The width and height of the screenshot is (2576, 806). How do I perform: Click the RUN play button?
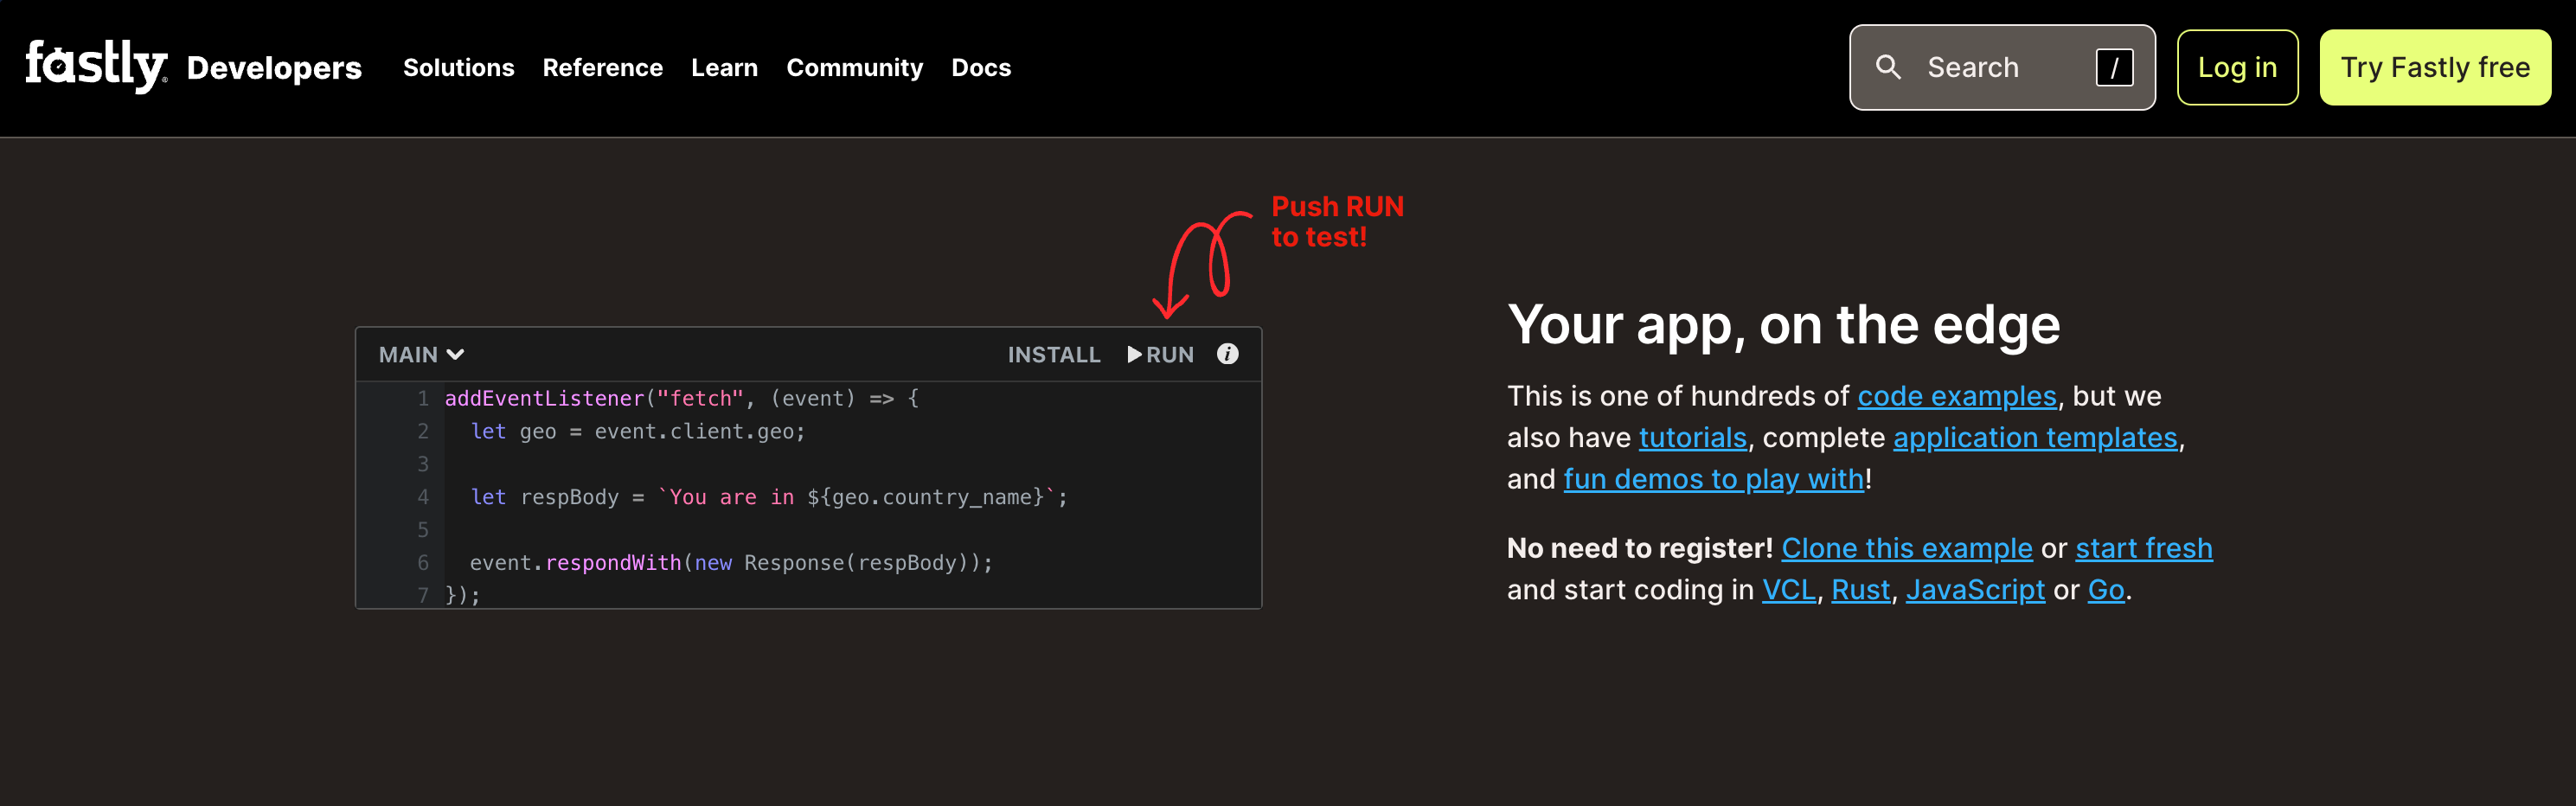coord(1160,354)
